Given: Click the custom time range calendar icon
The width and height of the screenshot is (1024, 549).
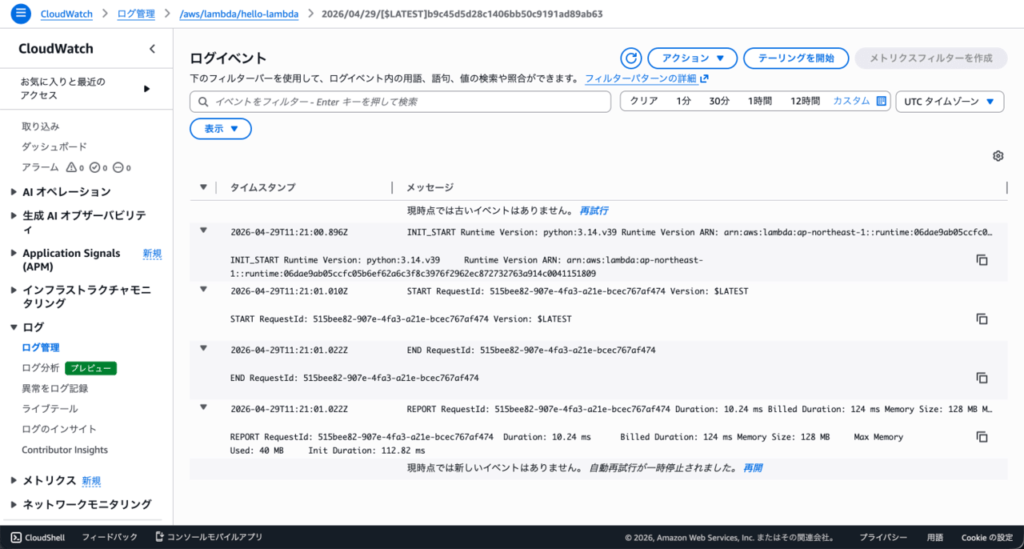Looking at the screenshot, I should tap(881, 101).
